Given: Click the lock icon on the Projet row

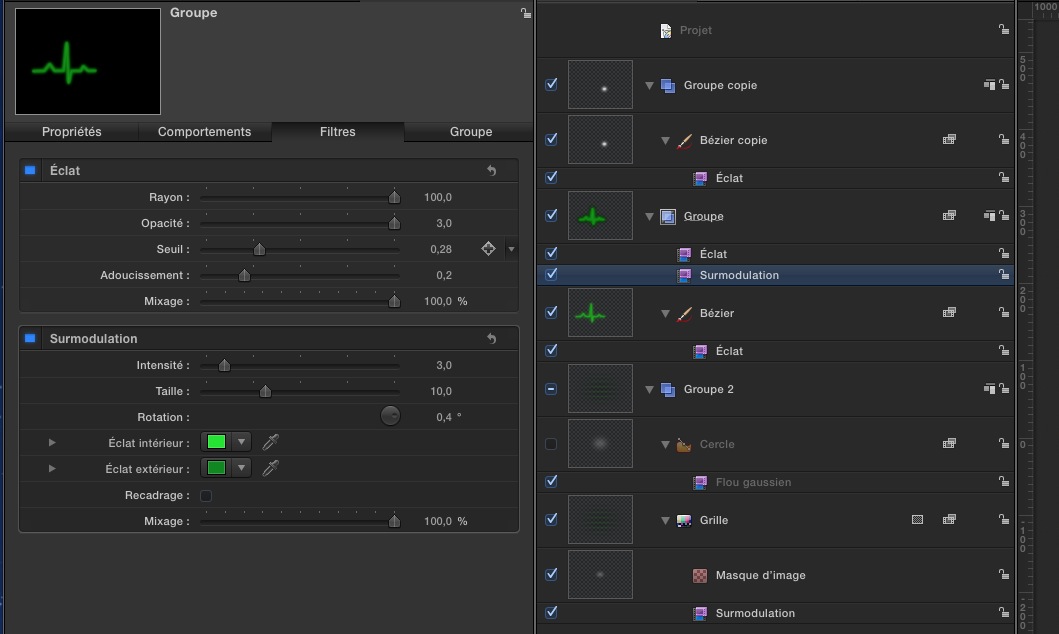Looking at the screenshot, I should click(1003, 31).
